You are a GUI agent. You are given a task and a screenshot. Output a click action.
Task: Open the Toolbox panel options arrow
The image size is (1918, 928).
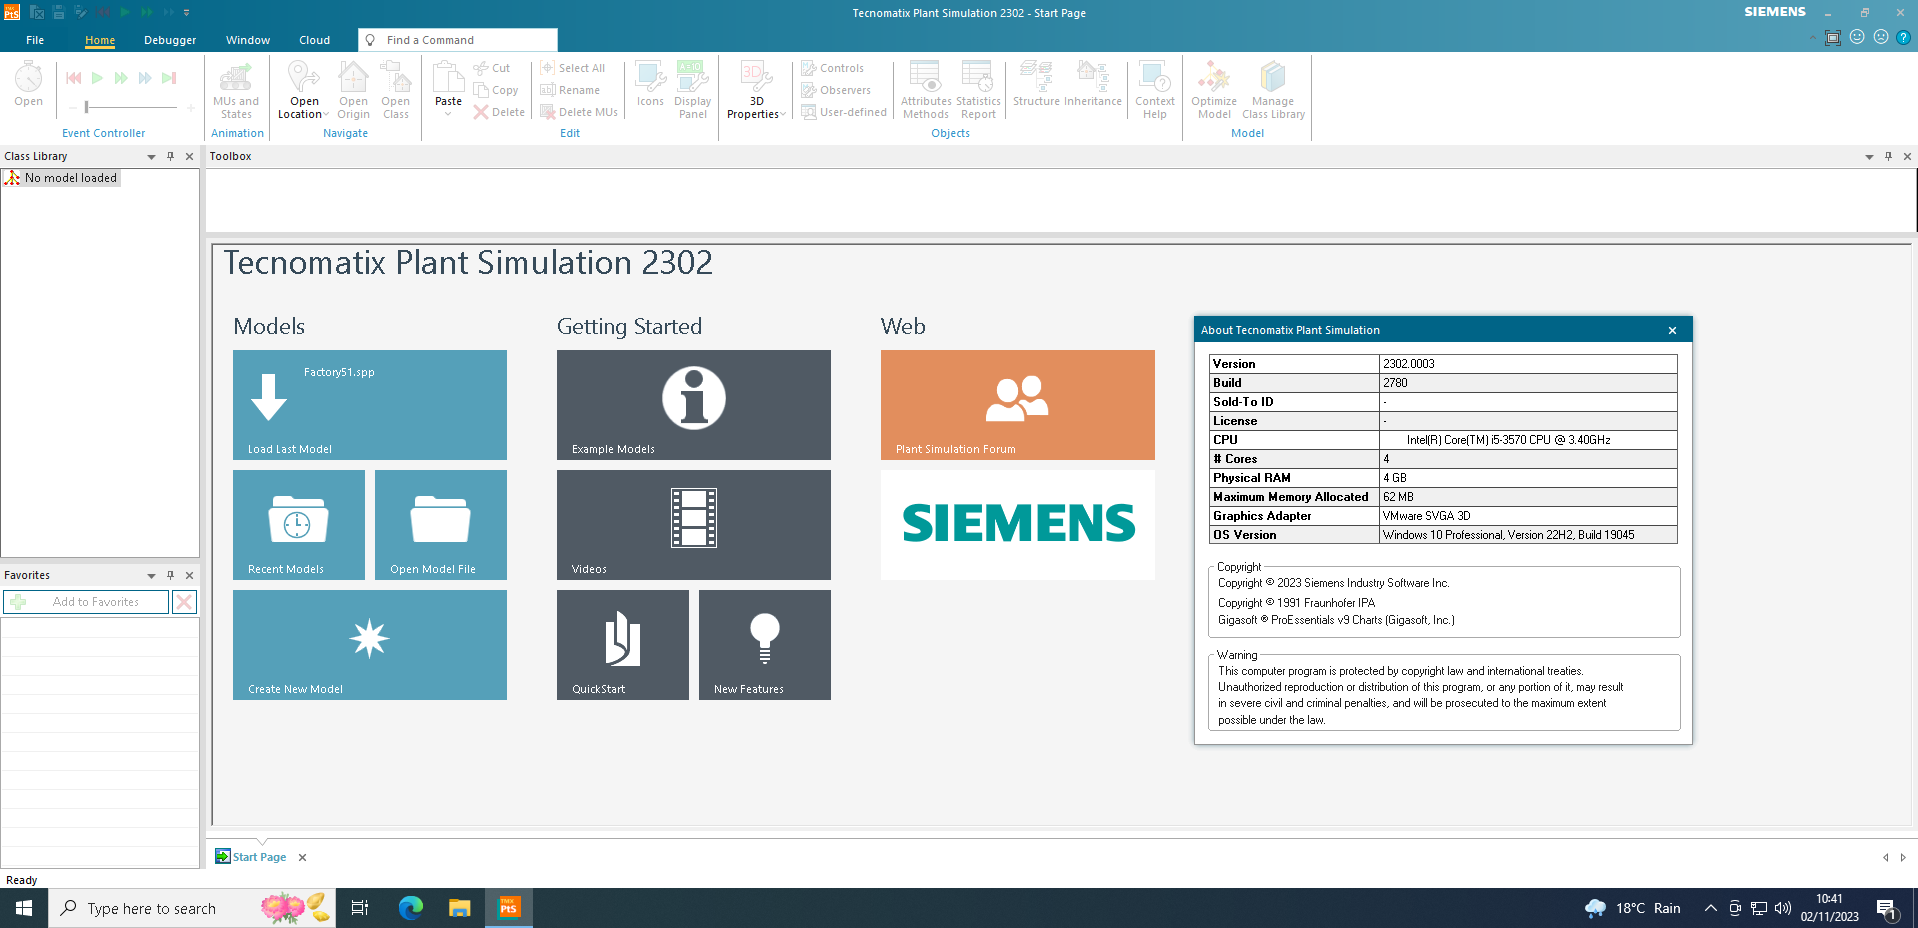coord(1869,157)
